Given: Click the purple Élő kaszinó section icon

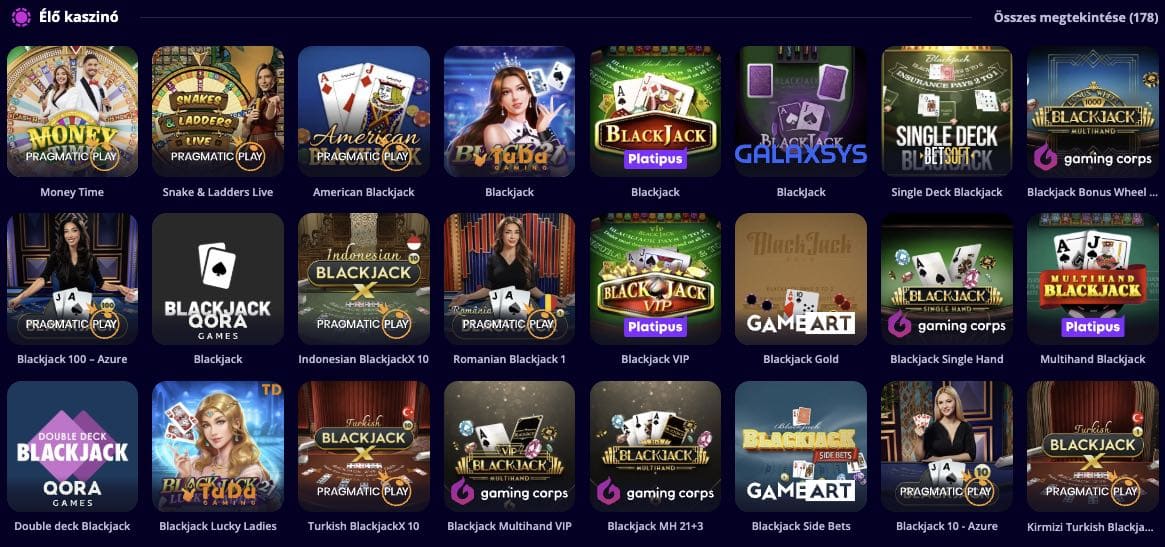Looking at the screenshot, I should coord(21,16).
